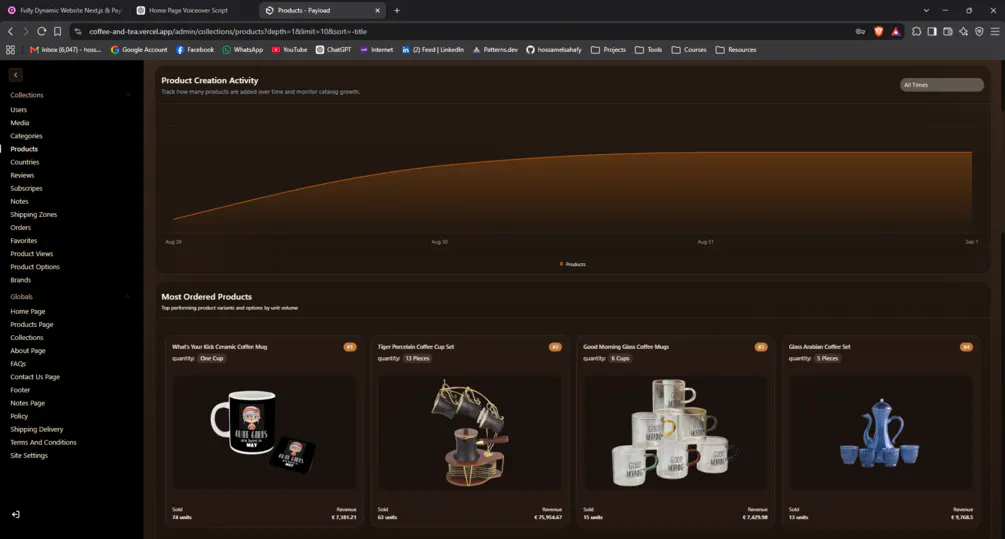The height and width of the screenshot is (539, 1005).
Task: Open the Projects bookmarks folder
Action: pos(608,49)
